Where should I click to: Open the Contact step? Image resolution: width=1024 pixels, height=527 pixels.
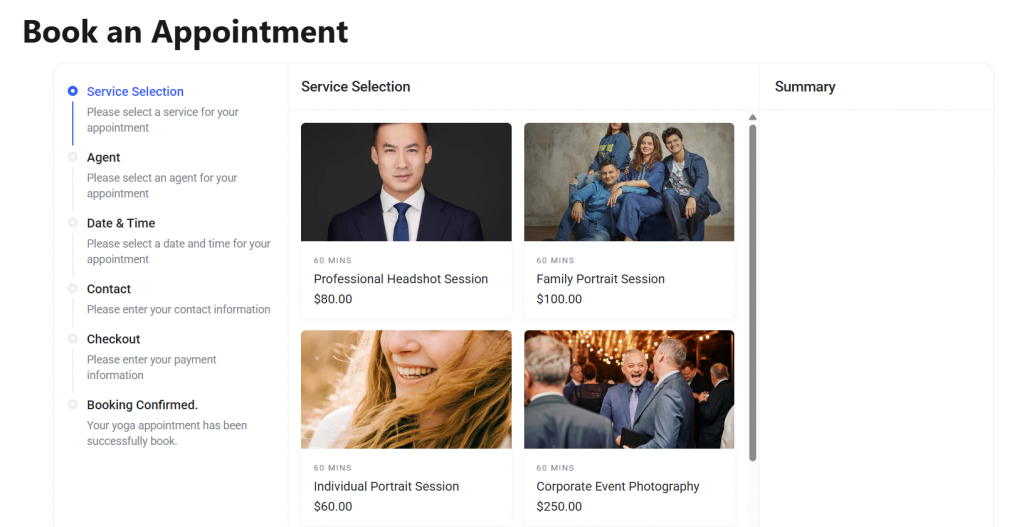[x=109, y=289]
